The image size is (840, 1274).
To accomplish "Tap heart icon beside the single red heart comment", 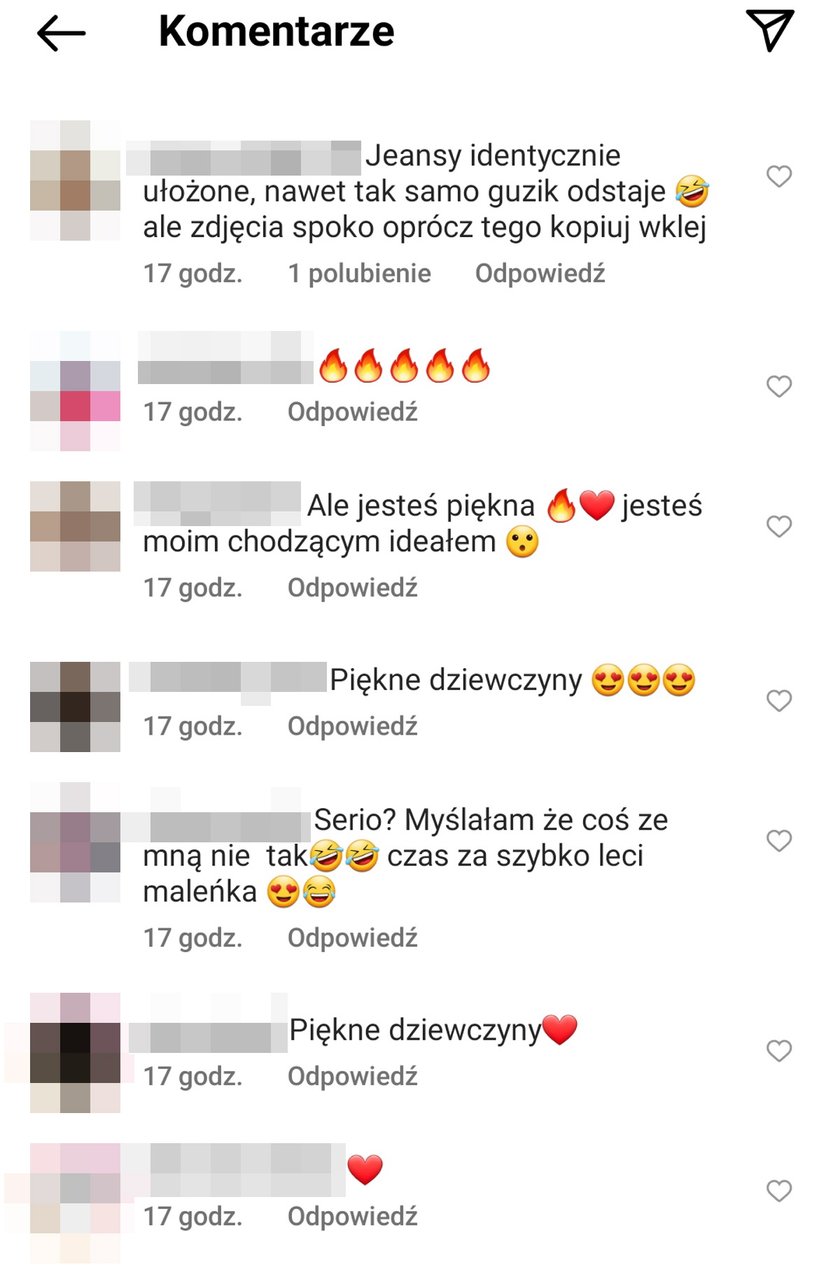I will coord(779,1191).
